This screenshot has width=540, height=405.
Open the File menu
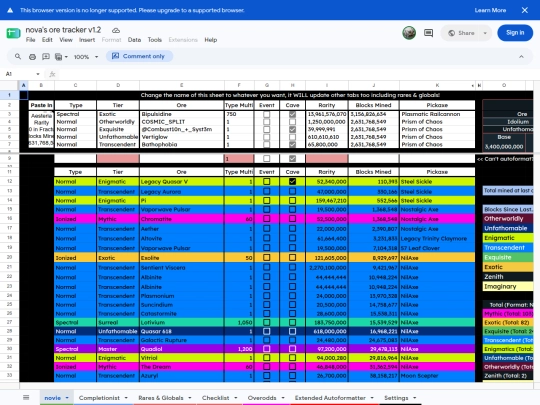(x=31, y=40)
